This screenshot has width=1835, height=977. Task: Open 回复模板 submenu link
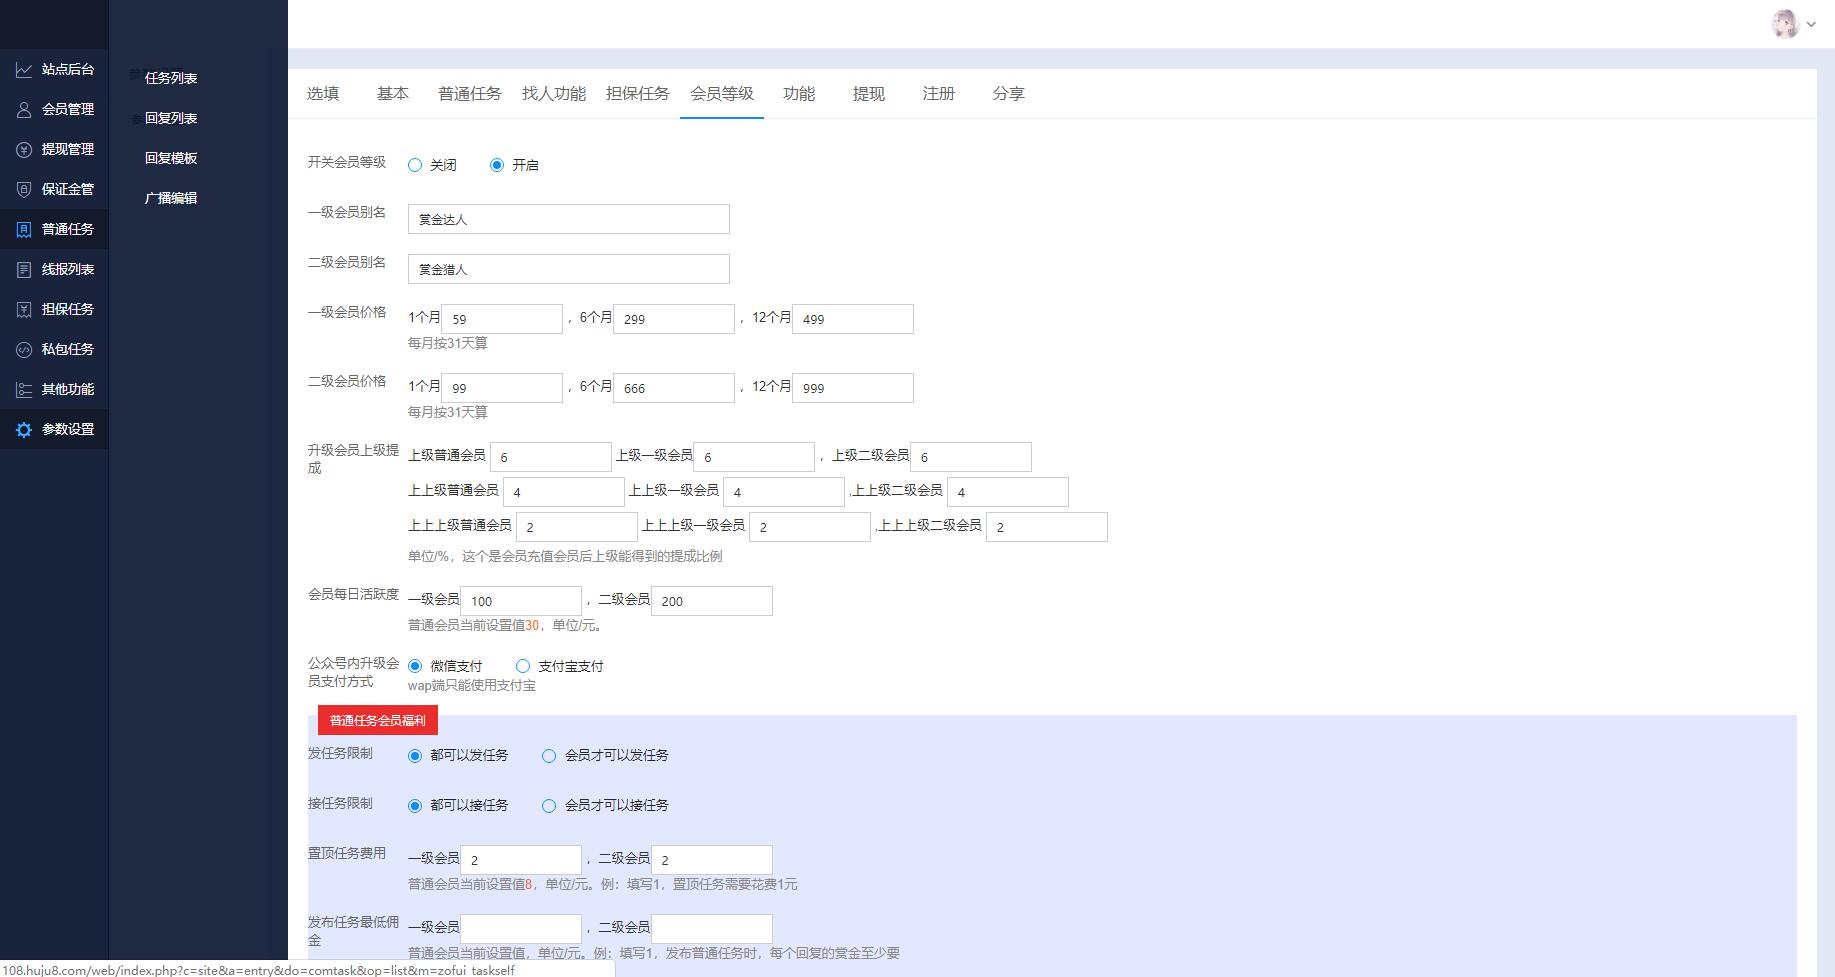click(171, 158)
